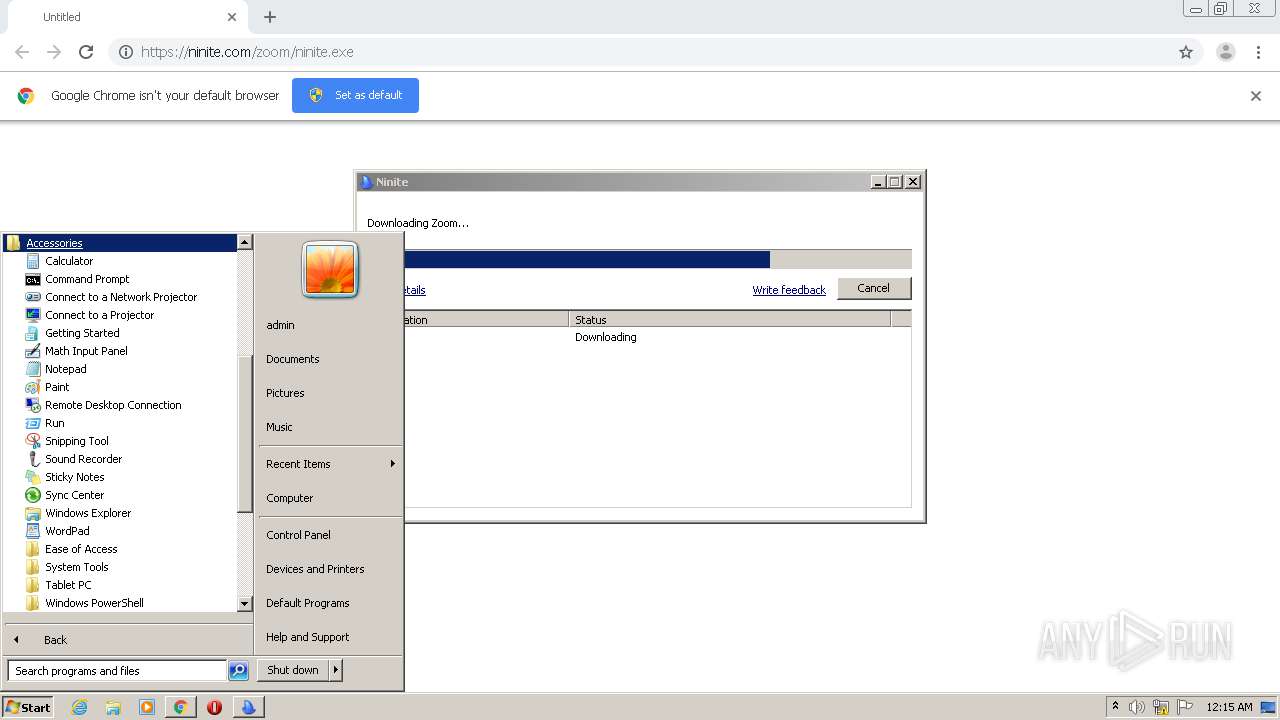Image resolution: width=1280 pixels, height=720 pixels.
Task: Open Devices and Printers
Action: point(315,569)
